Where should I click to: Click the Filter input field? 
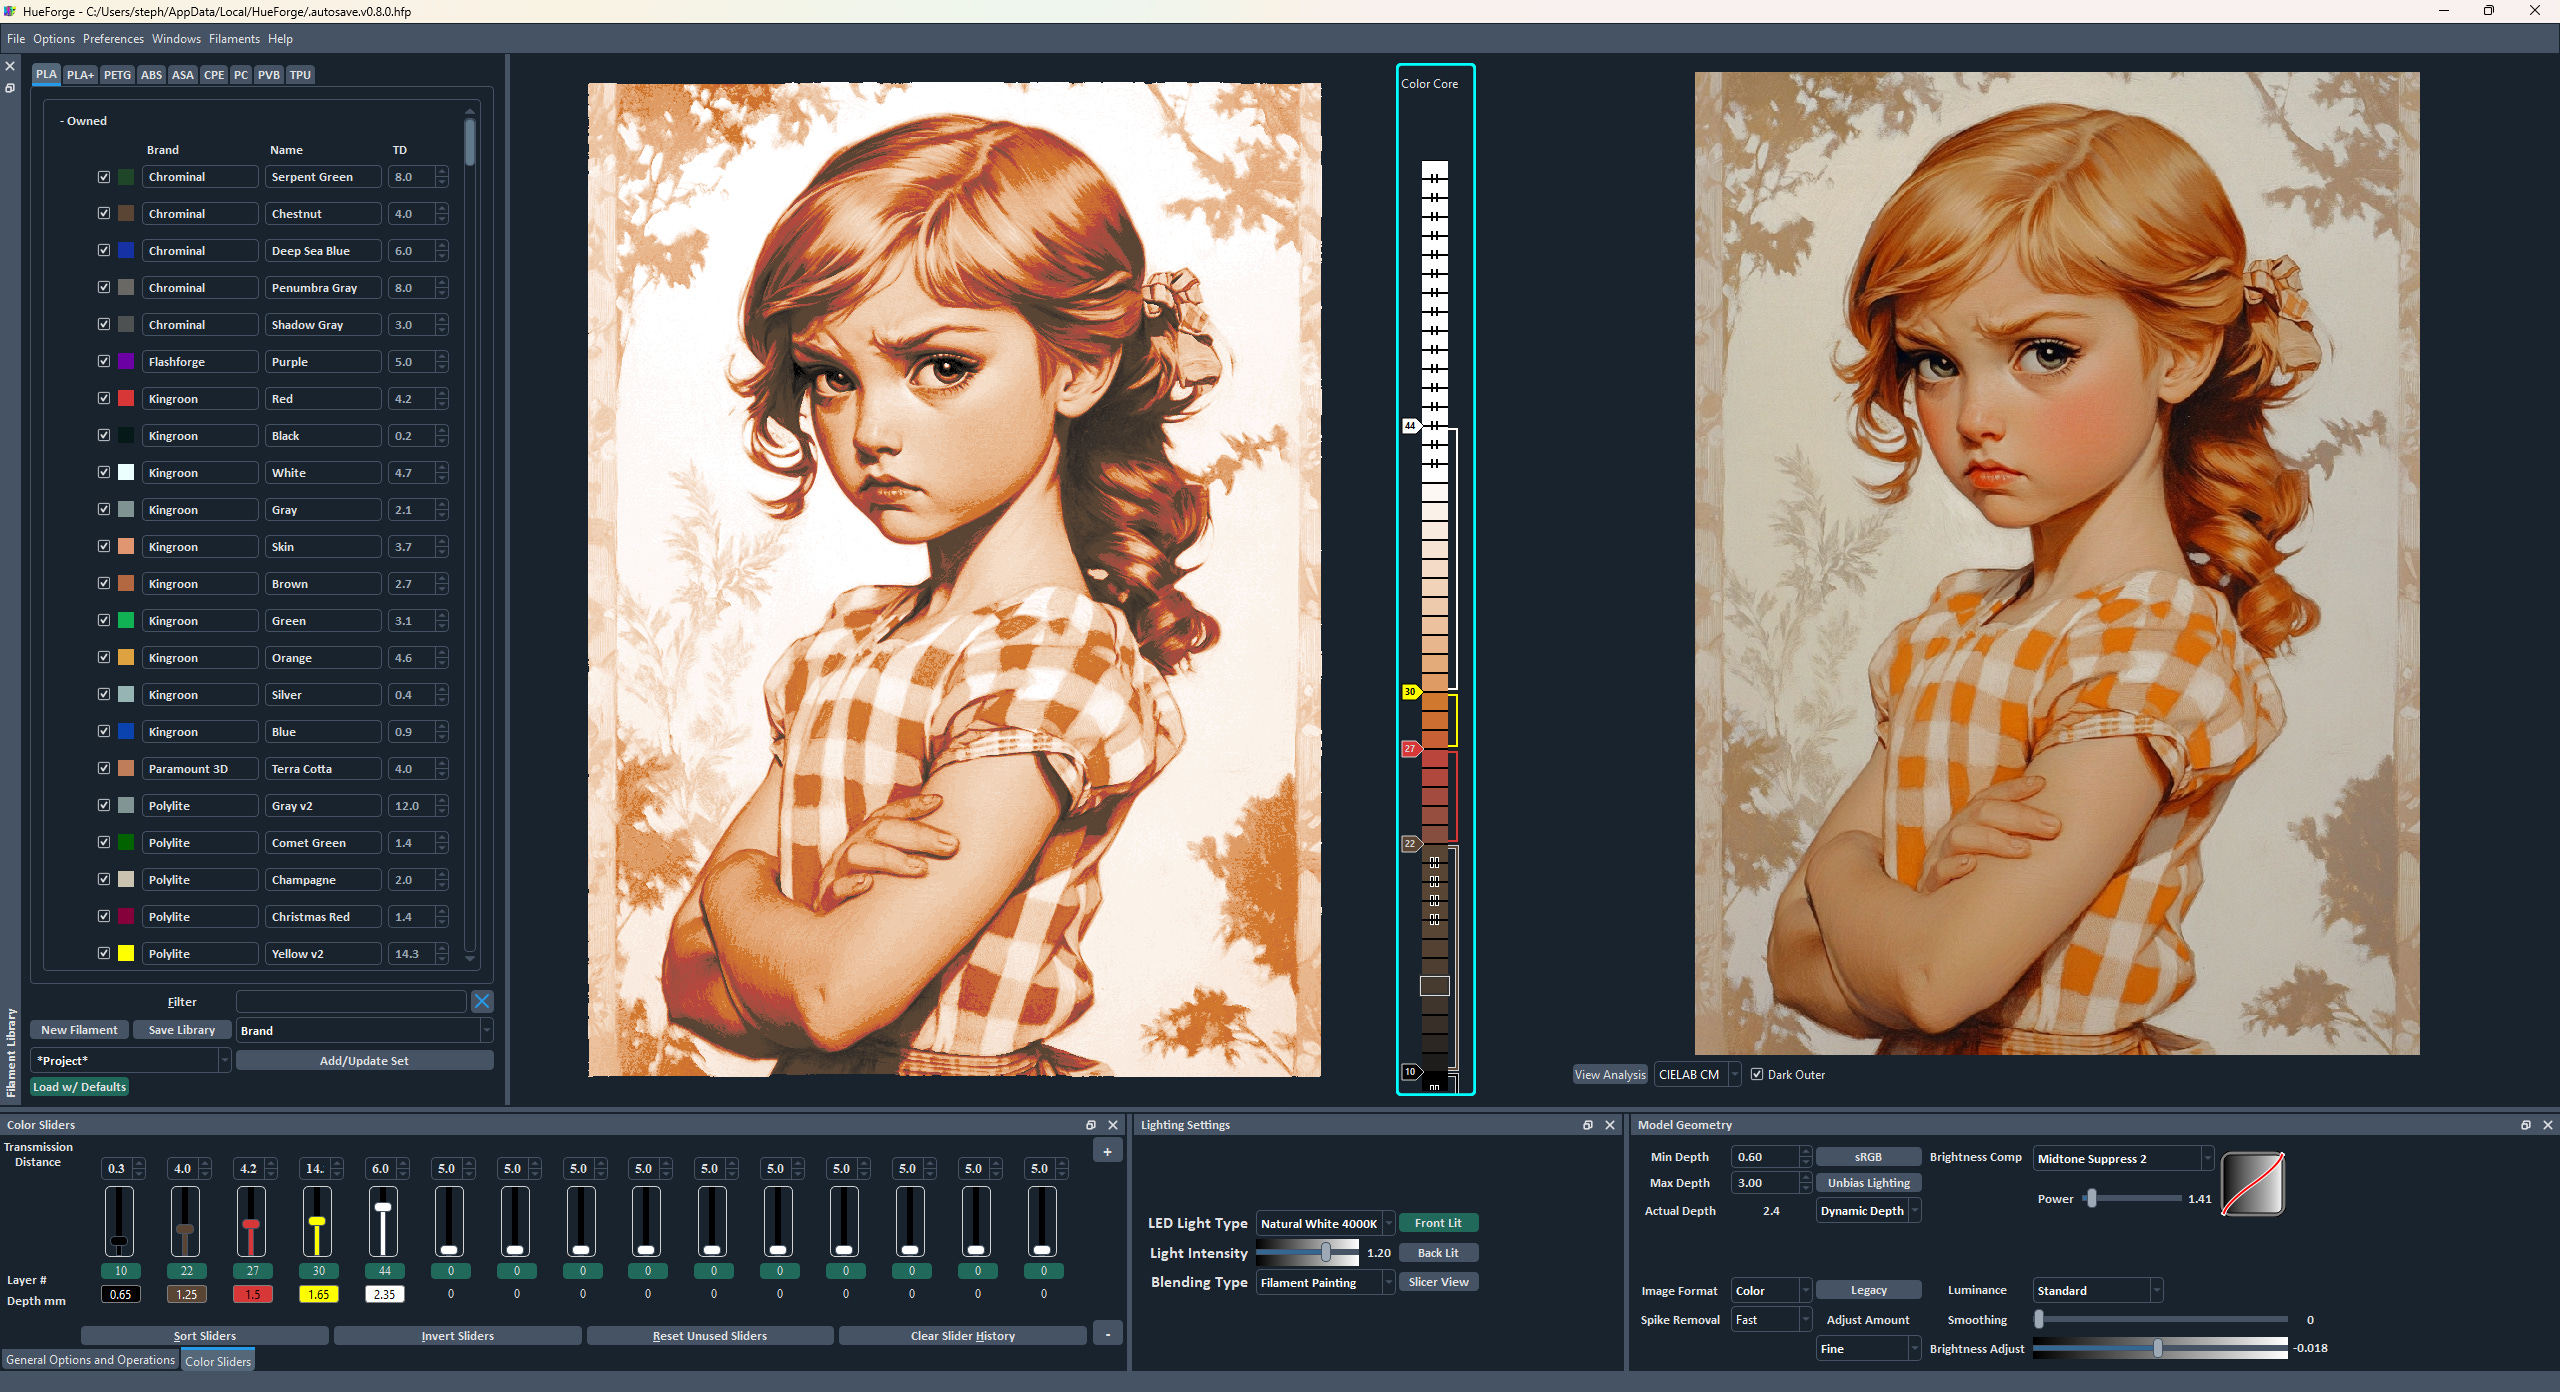click(351, 1001)
